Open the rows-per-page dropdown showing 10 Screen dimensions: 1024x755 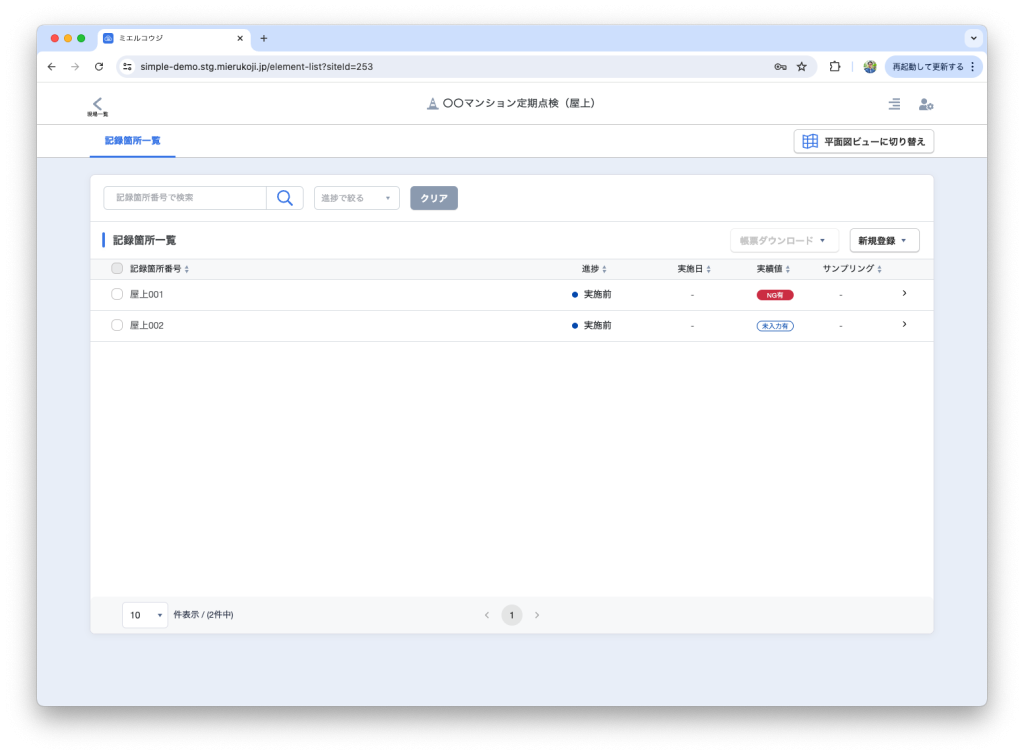point(145,615)
